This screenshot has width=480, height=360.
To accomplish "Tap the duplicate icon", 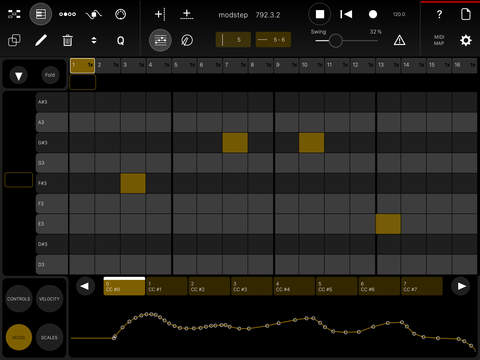I will point(14,41).
